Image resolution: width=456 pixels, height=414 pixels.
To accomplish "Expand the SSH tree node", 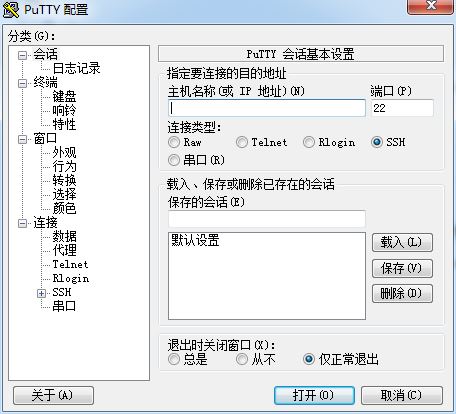I will tap(41, 293).
